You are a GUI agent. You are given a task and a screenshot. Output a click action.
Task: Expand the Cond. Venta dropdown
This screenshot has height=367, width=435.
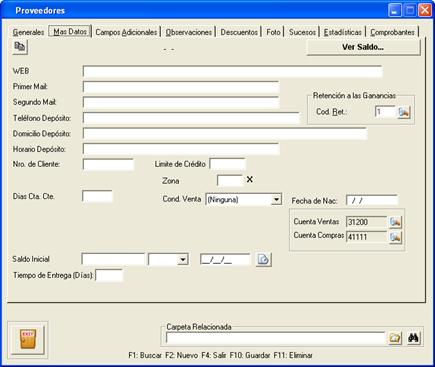[x=276, y=199]
